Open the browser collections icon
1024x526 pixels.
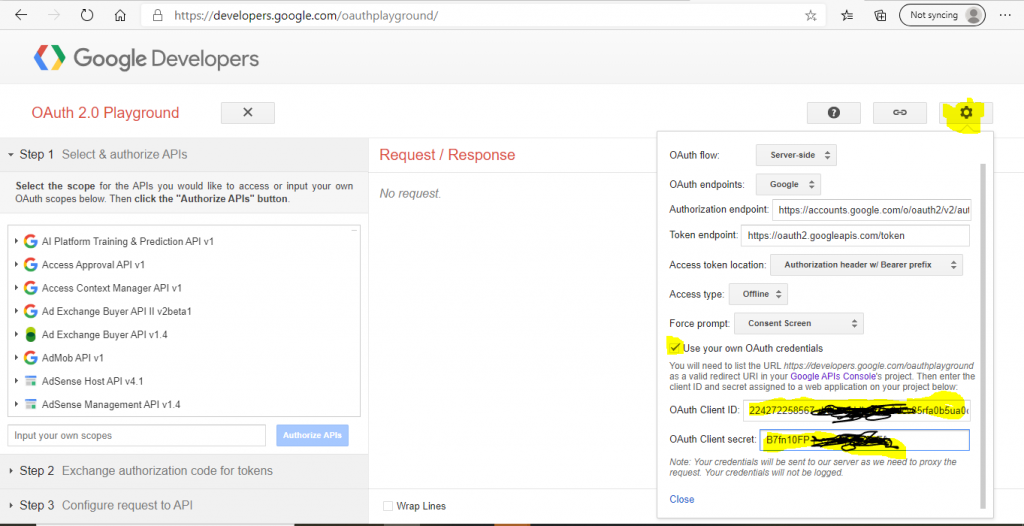click(880, 16)
